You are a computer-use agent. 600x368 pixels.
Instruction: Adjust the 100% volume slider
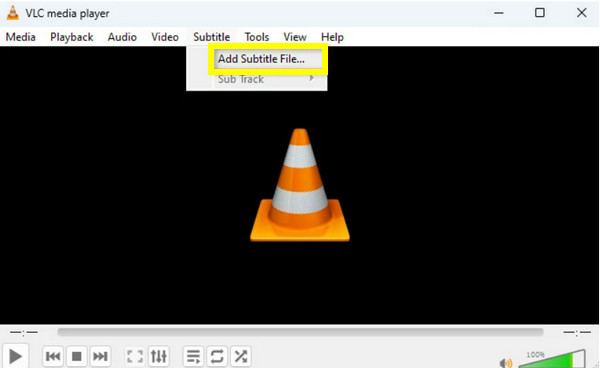[x=551, y=360]
